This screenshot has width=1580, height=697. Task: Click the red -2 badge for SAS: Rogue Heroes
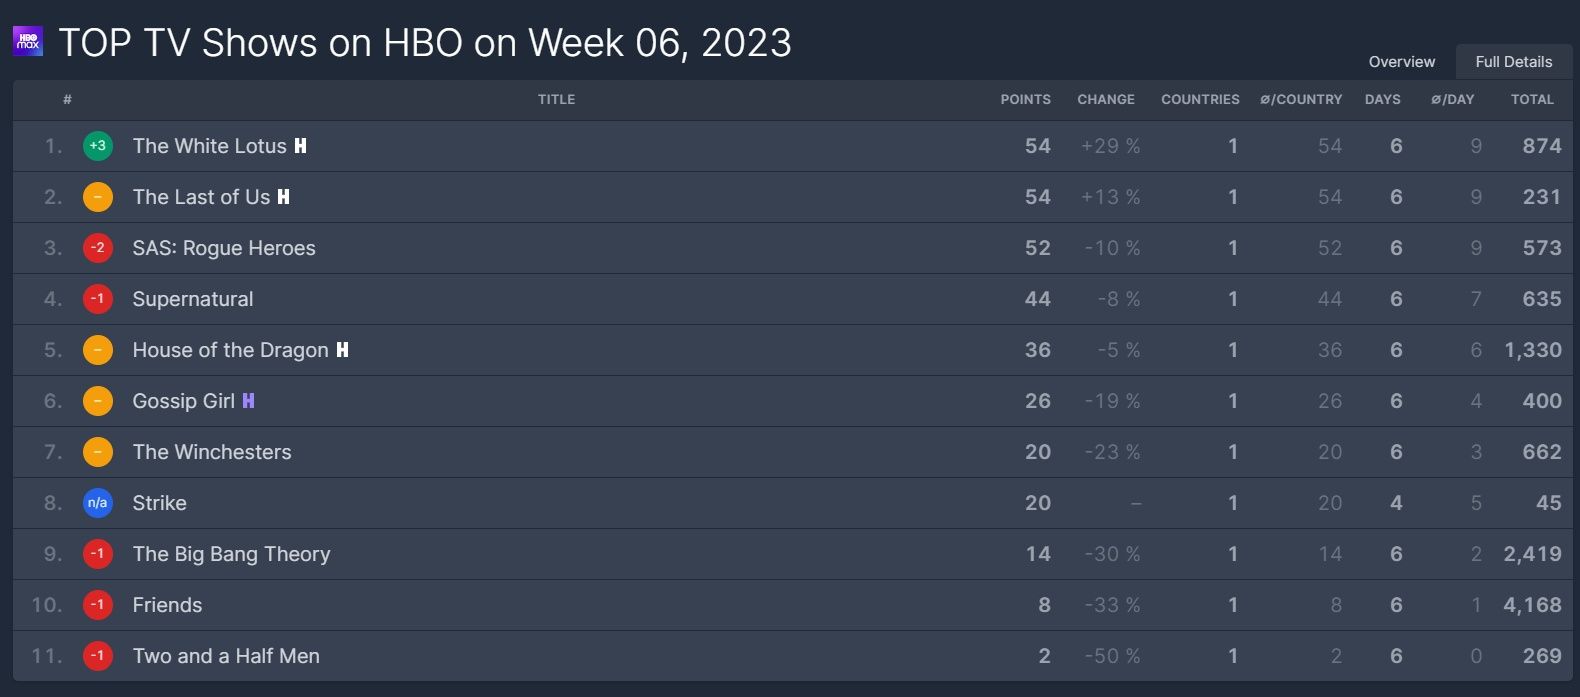click(x=97, y=248)
